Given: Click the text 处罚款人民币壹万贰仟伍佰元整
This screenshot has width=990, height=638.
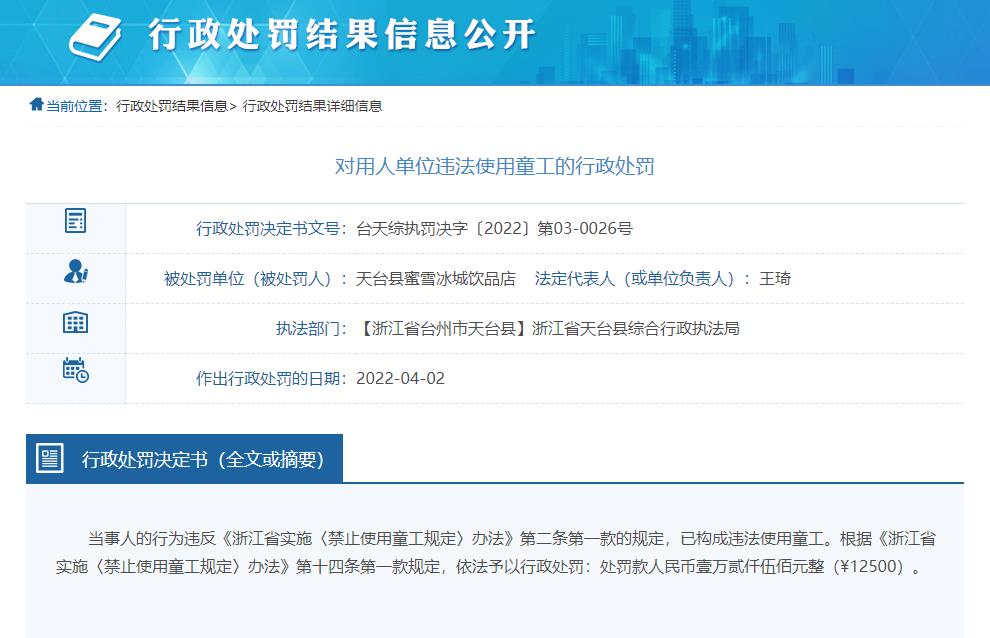Looking at the screenshot, I should [x=712, y=566].
